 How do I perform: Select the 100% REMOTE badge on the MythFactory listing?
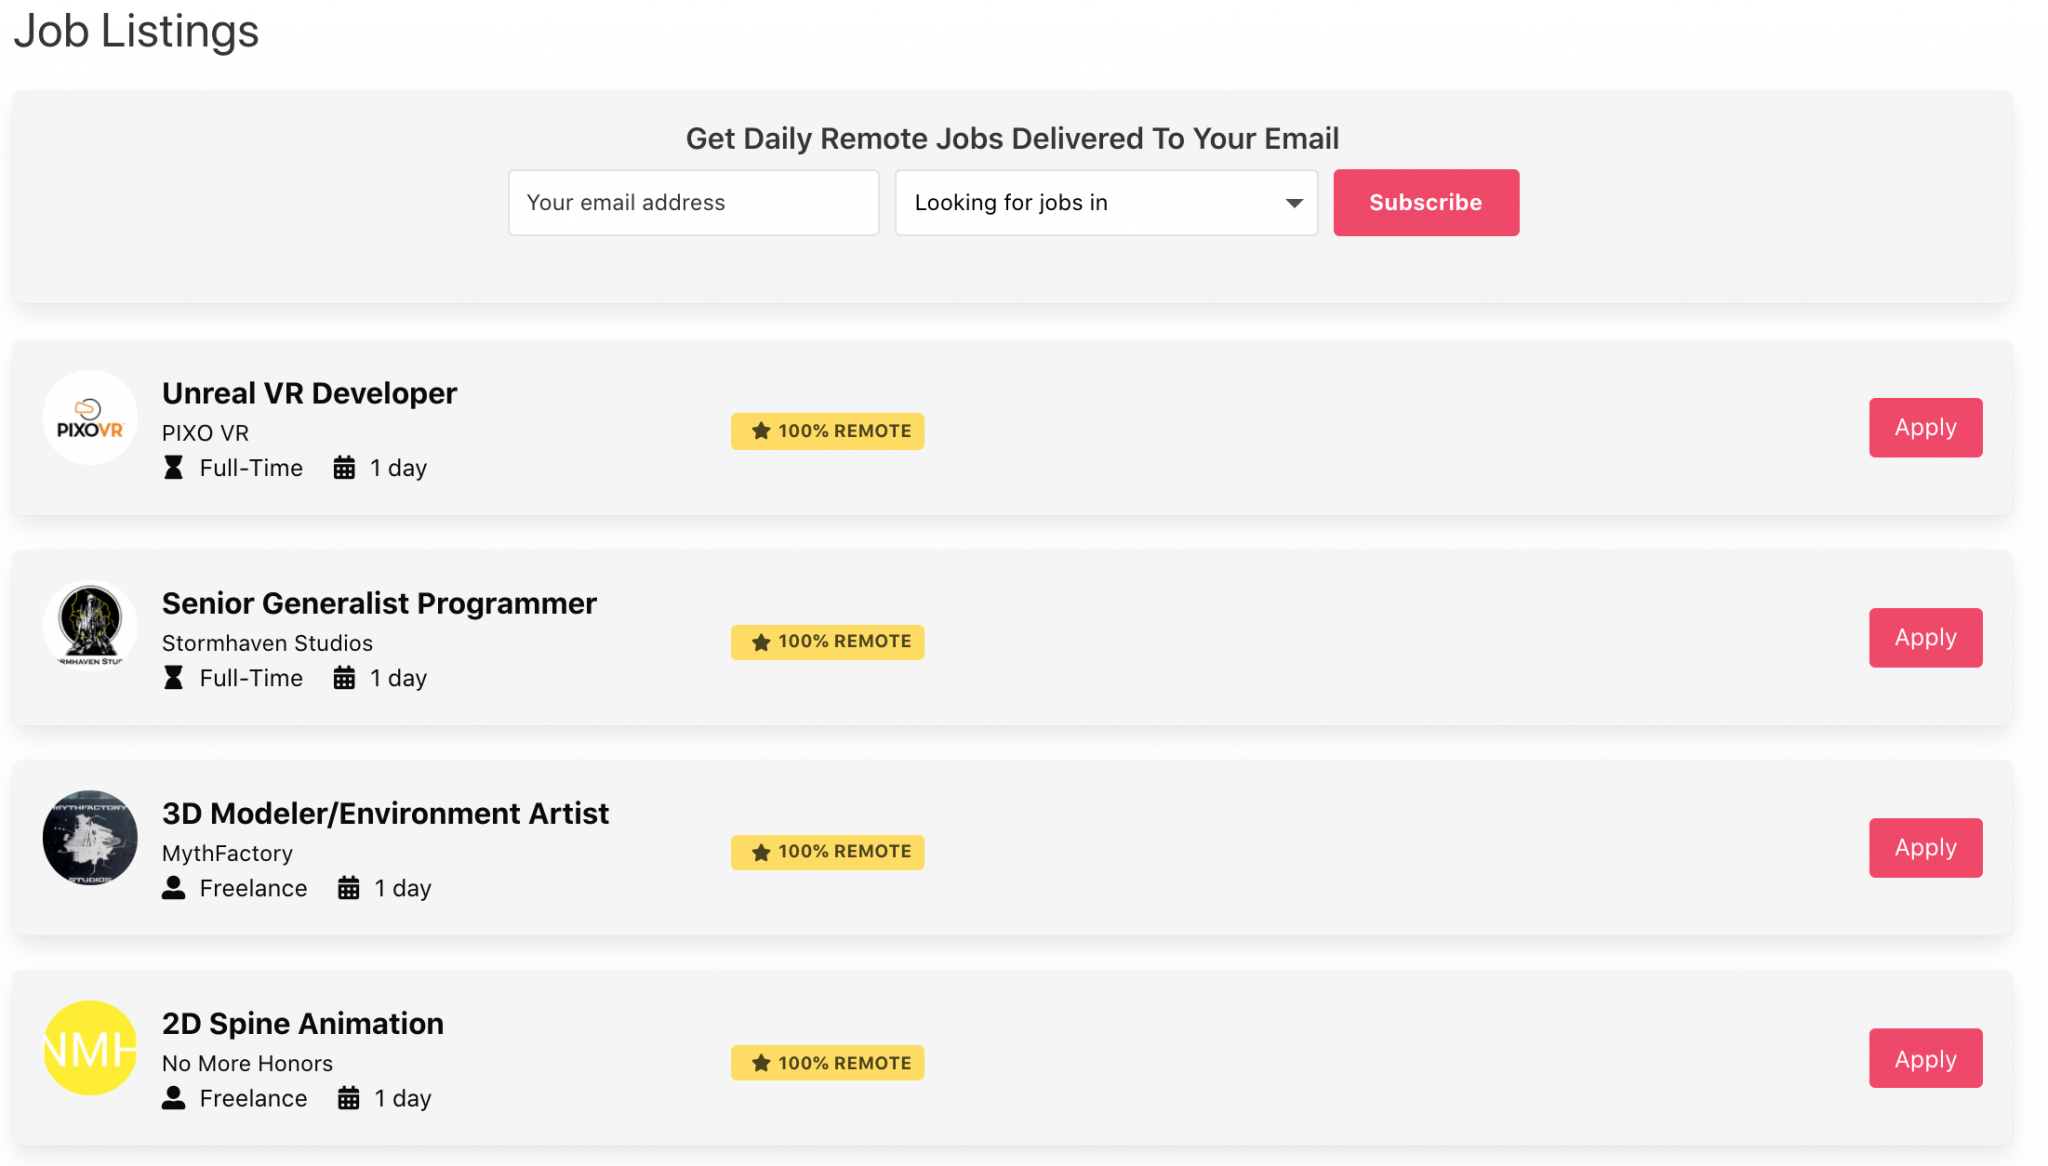(x=827, y=851)
